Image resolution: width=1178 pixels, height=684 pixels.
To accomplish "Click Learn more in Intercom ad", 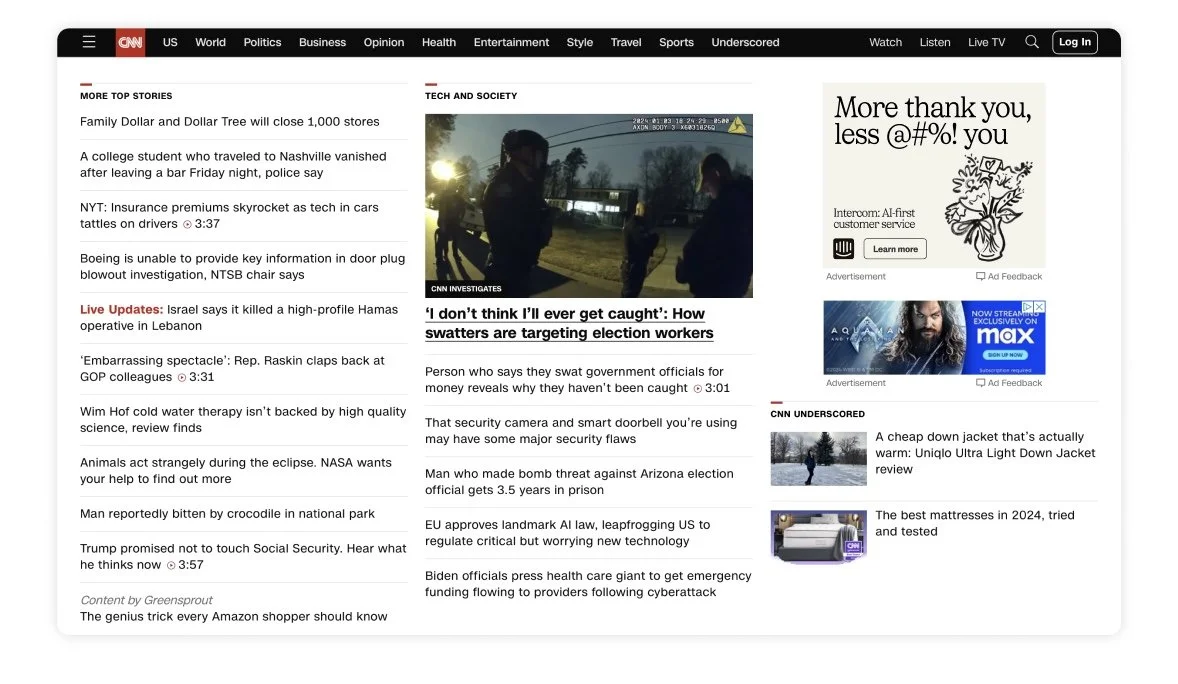I will click(895, 249).
